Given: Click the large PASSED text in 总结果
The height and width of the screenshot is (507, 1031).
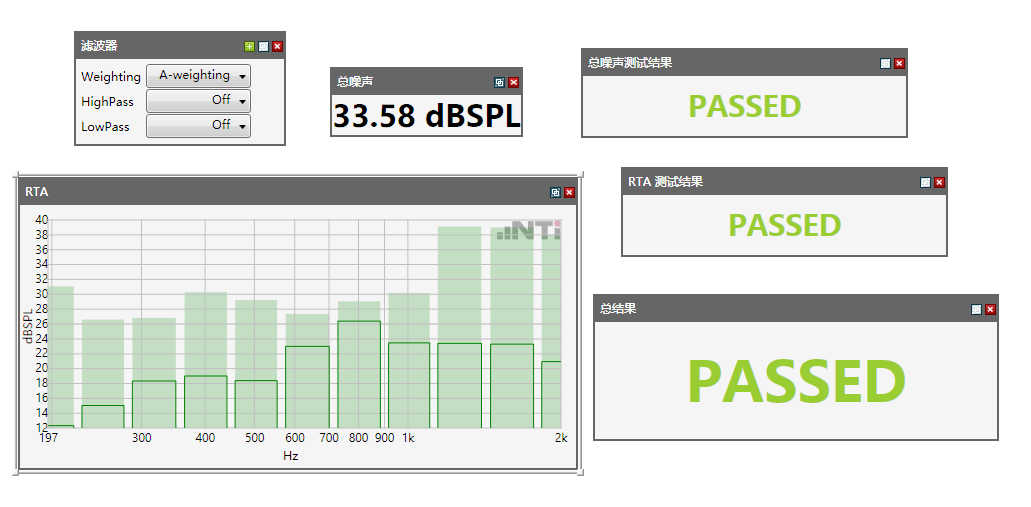Looking at the screenshot, I should pyautogui.click(x=796, y=382).
